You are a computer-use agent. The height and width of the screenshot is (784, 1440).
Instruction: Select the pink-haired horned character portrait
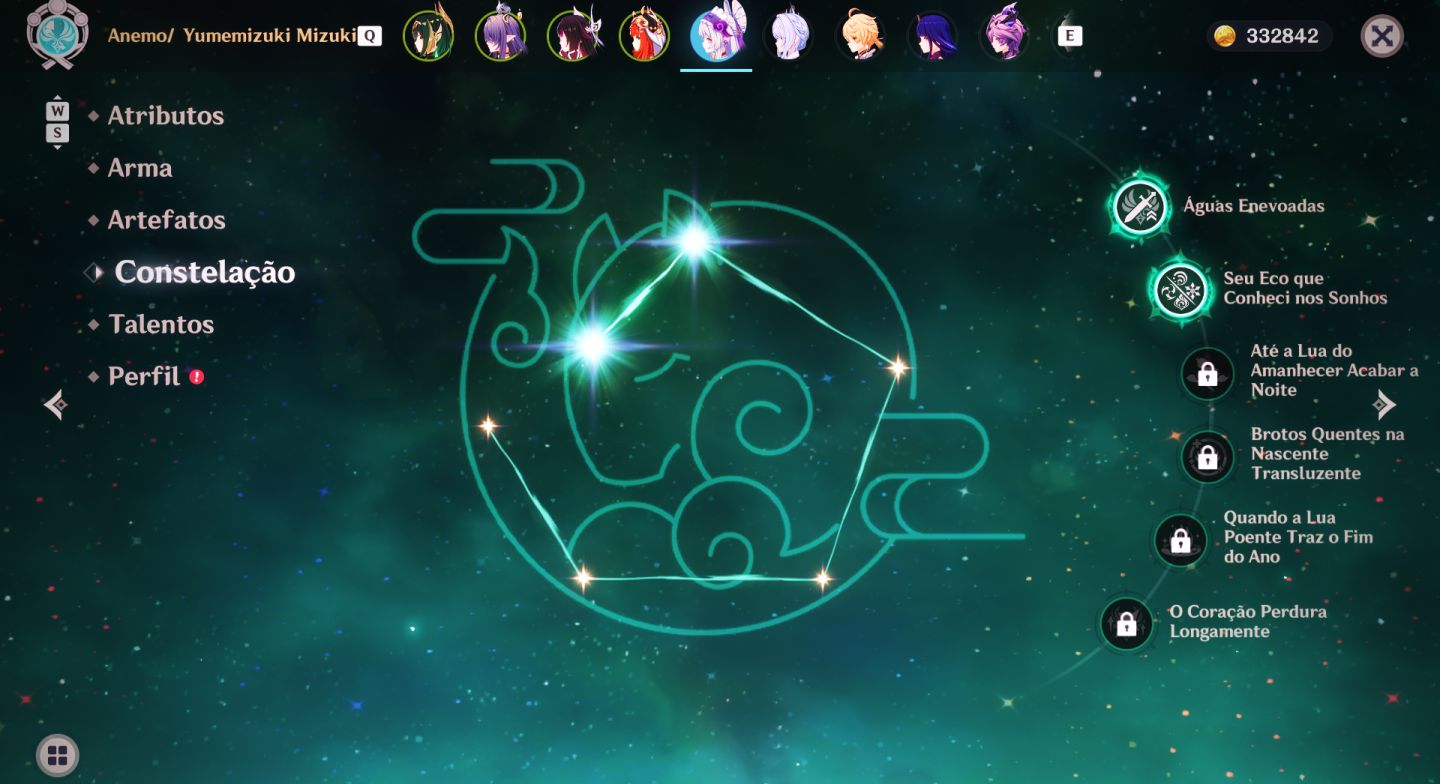click(x=1004, y=36)
